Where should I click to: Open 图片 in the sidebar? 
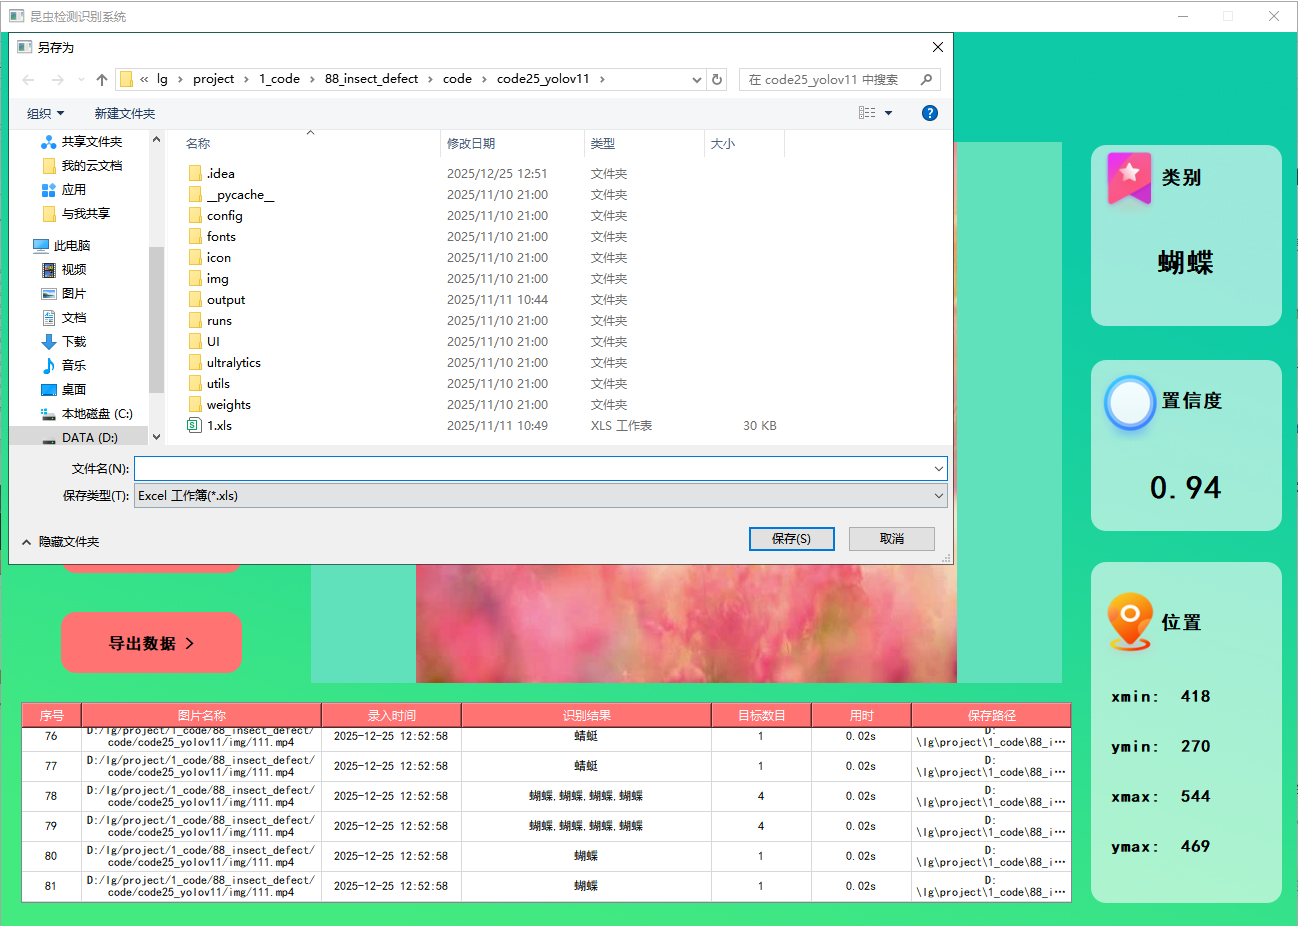pos(64,294)
